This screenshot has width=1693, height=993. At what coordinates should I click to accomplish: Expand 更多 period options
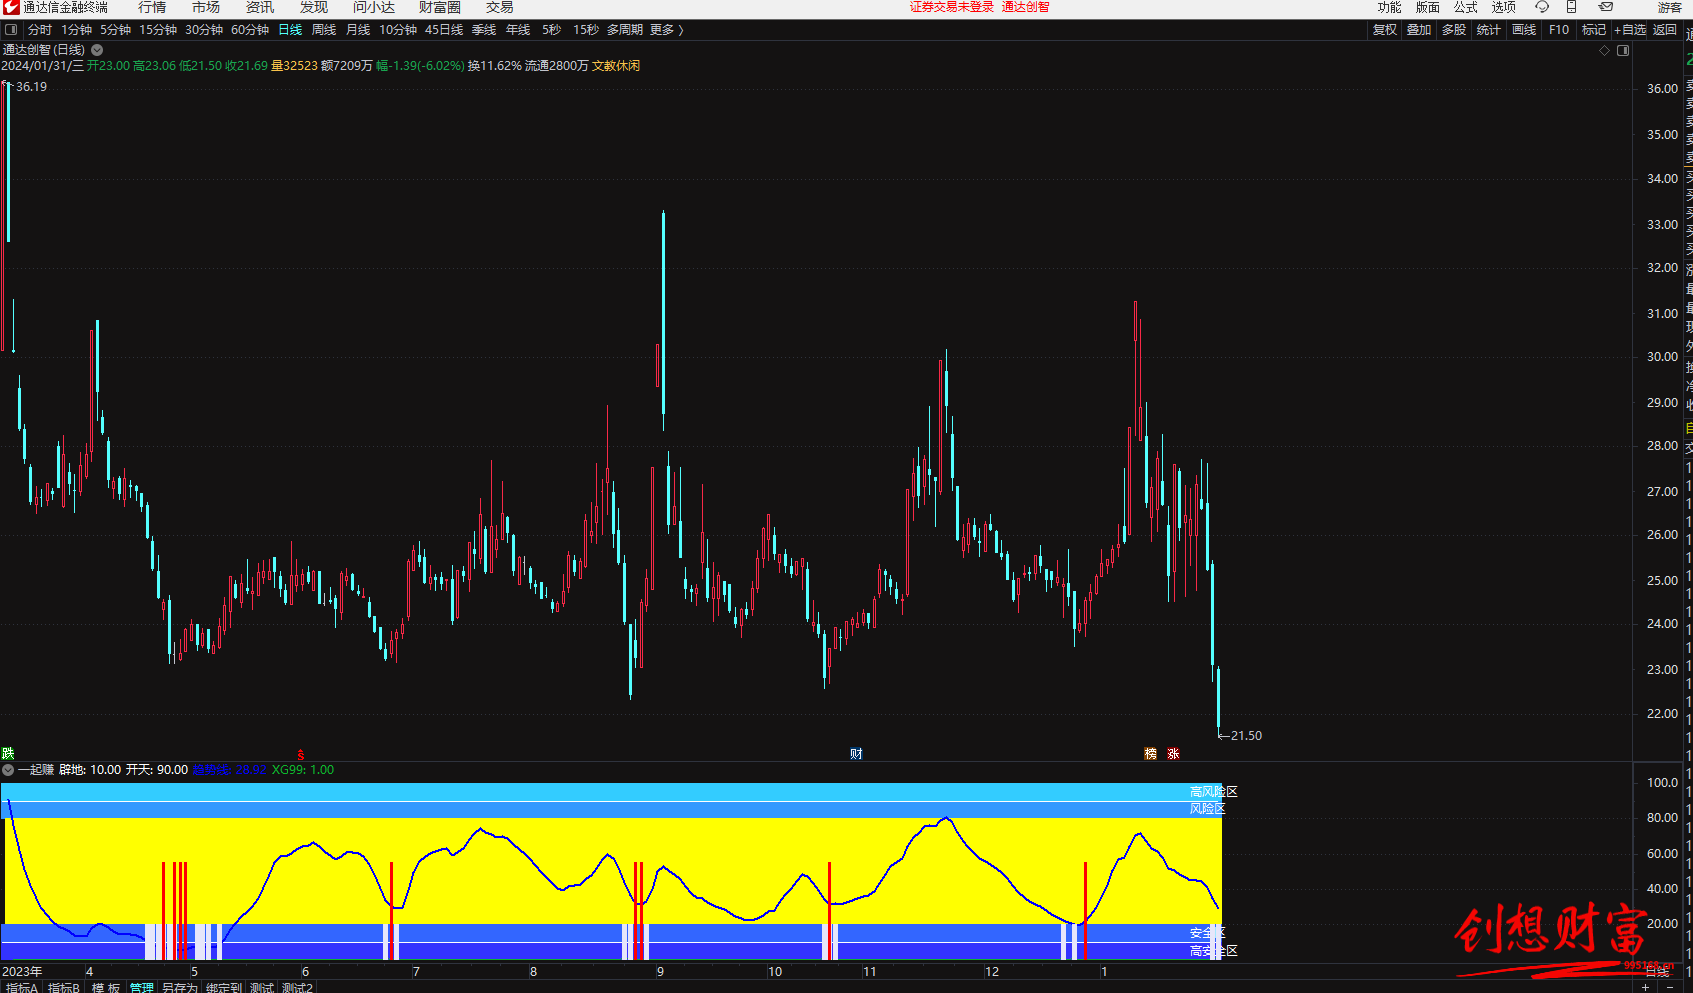click(666, 30)
